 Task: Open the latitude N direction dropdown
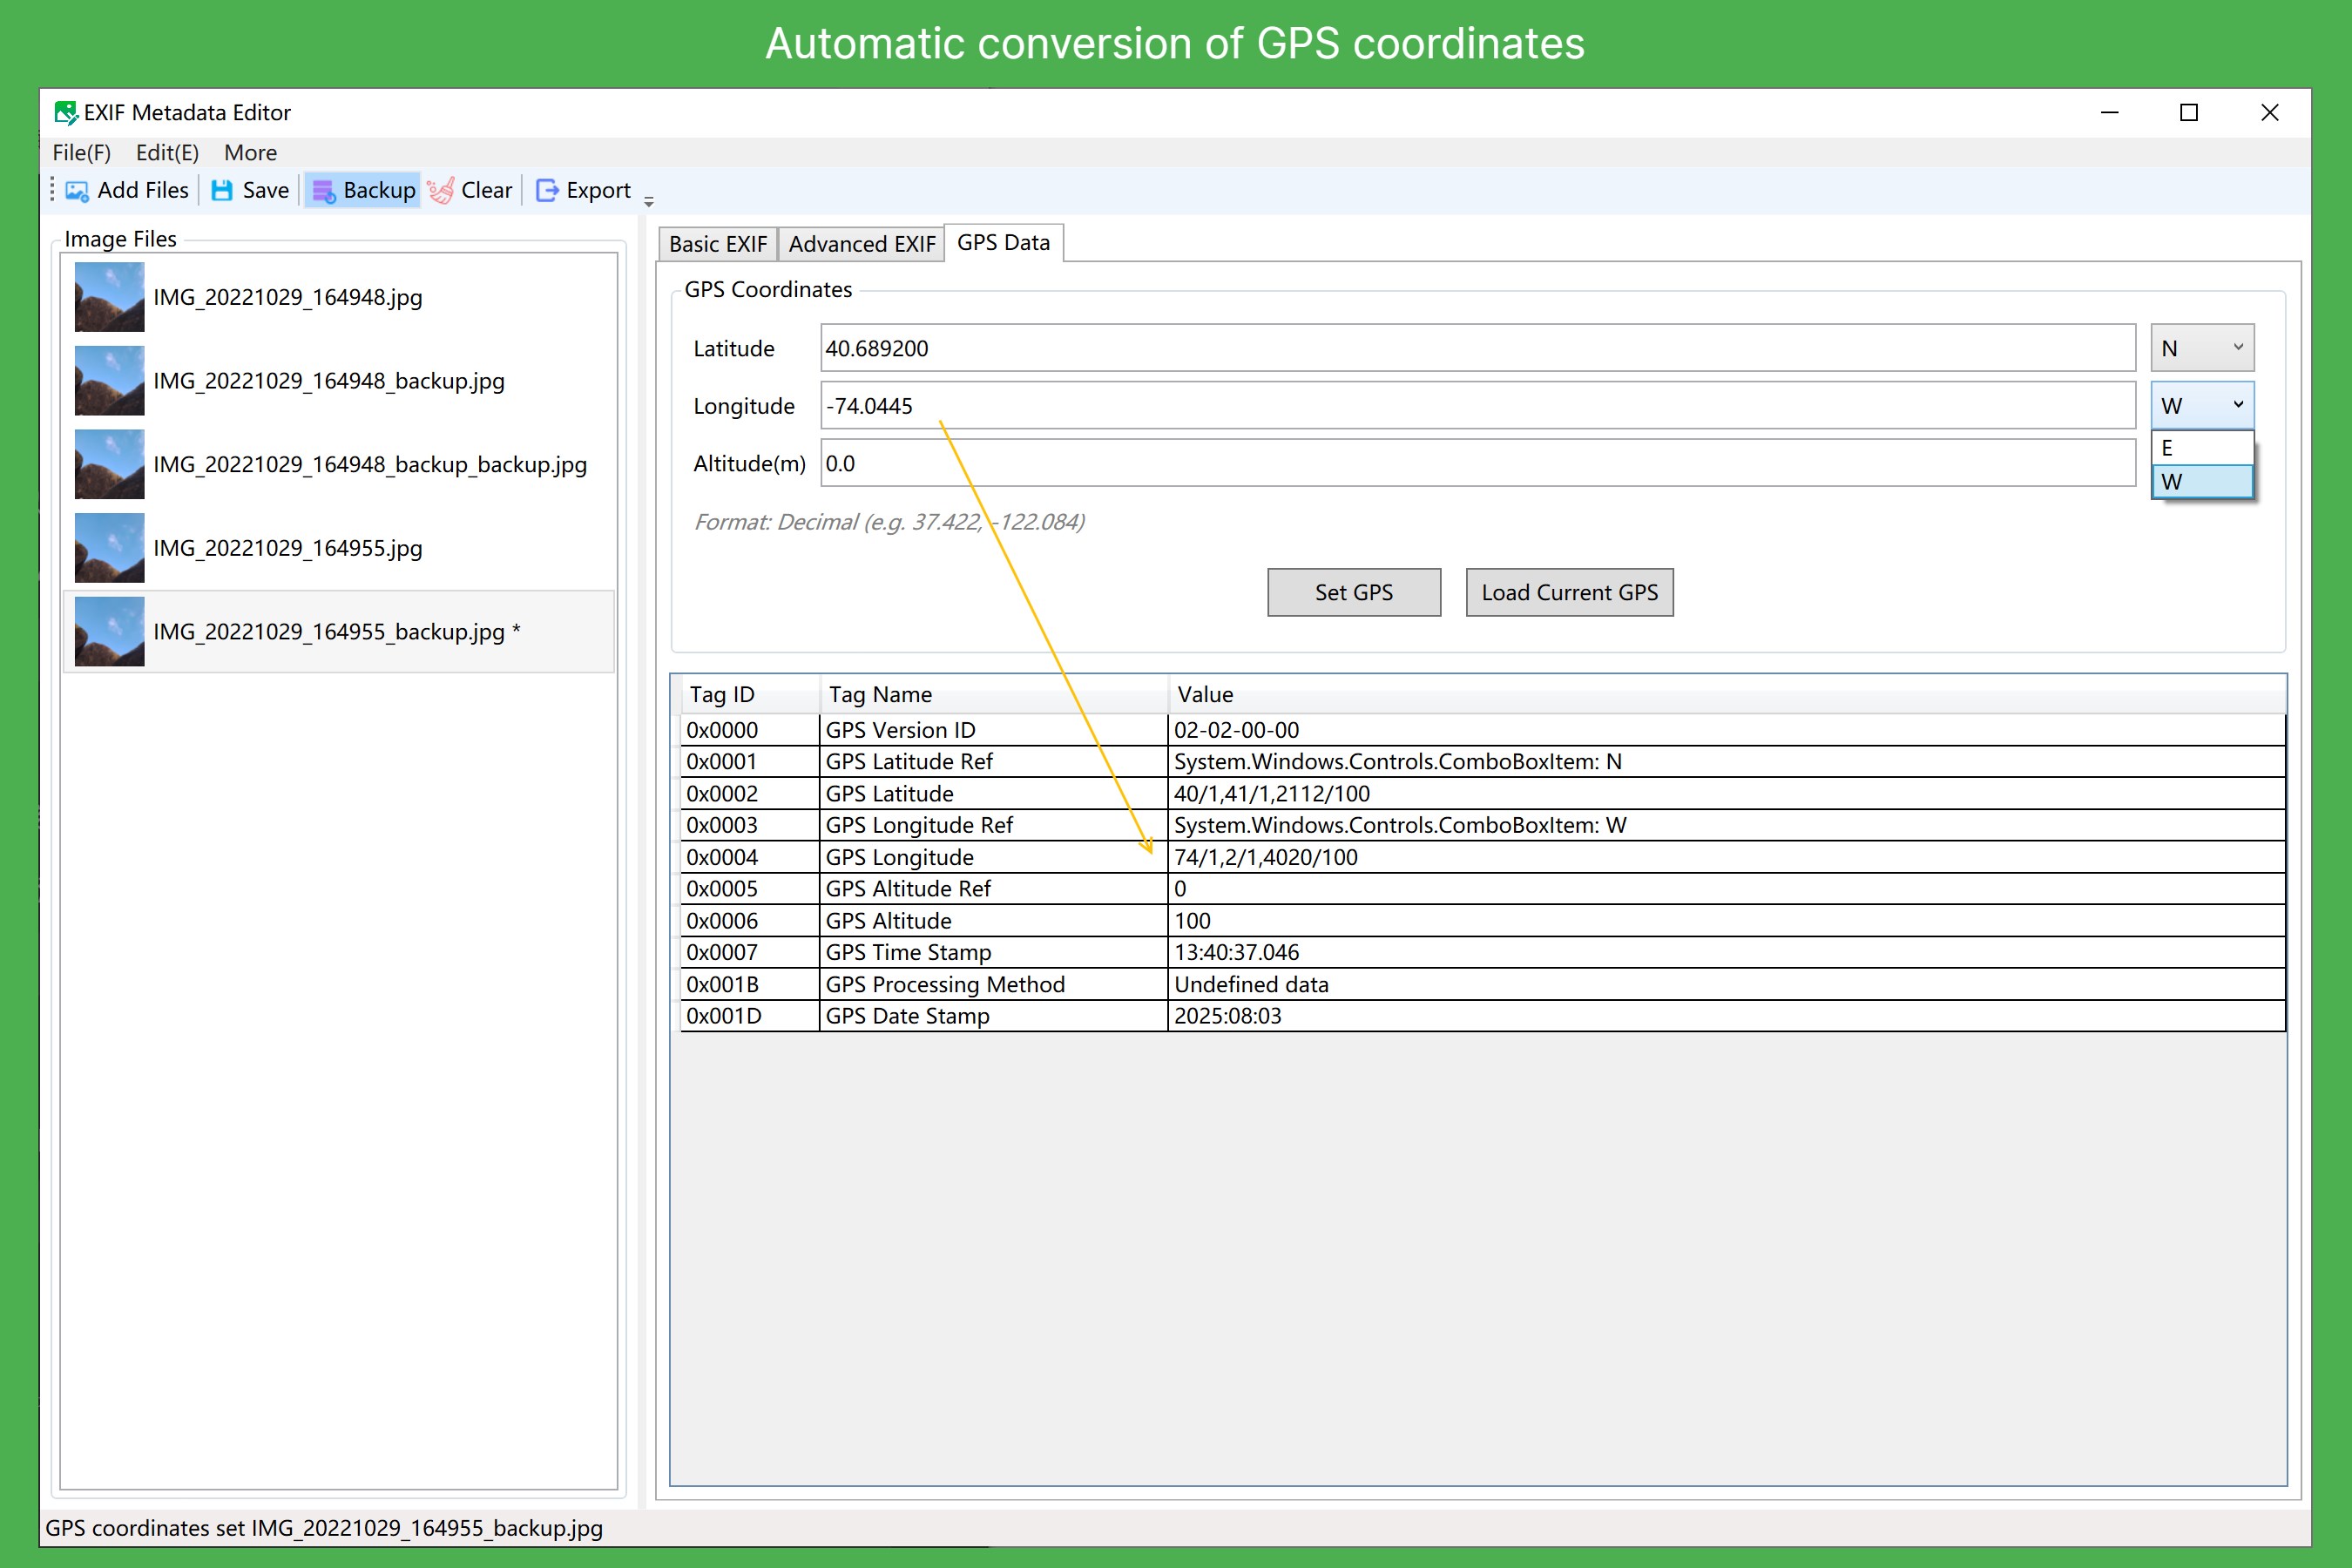click(x=2201, y=348)
